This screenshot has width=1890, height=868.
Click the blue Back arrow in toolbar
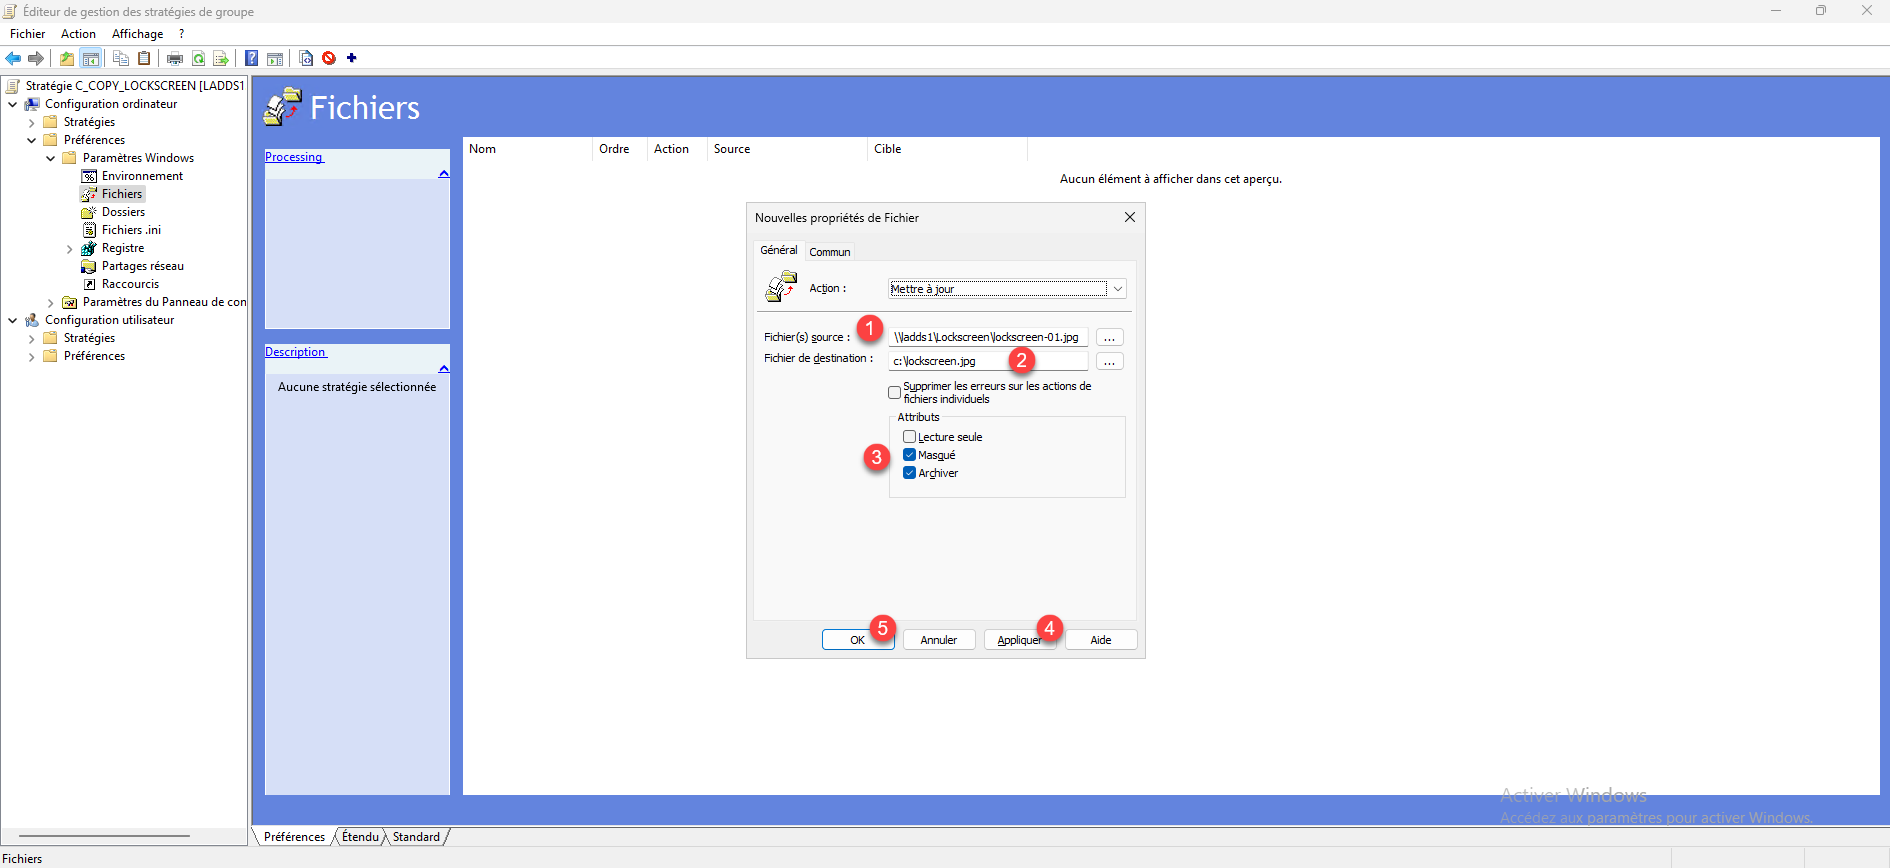tap(13, 58)
